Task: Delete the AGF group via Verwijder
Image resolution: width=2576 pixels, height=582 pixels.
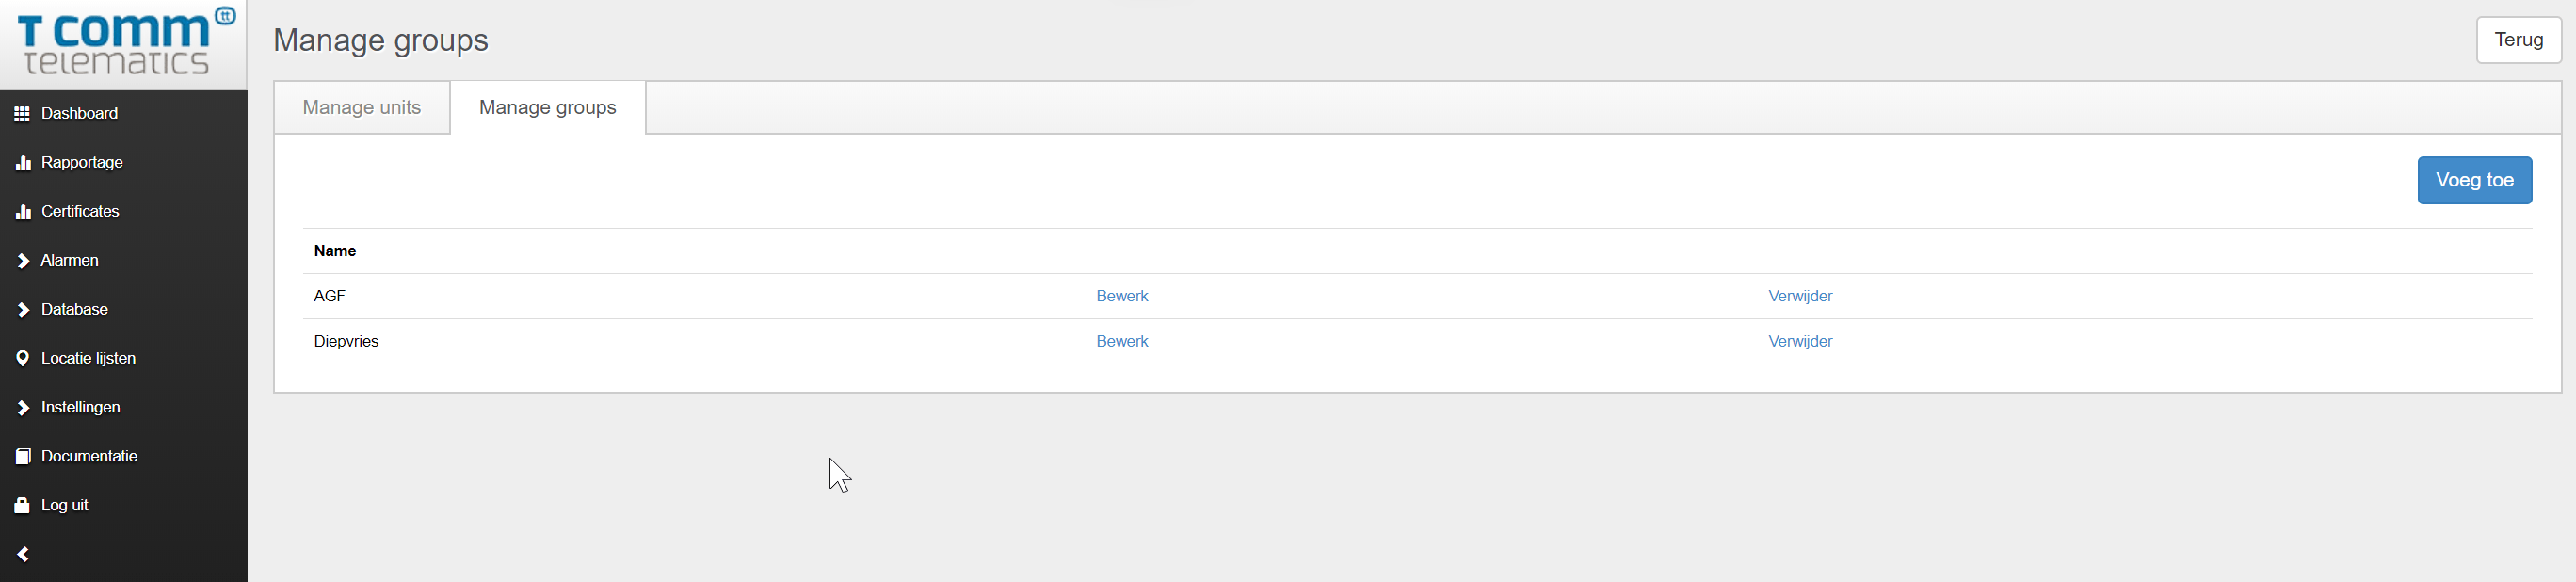Action: point(1800,296)
